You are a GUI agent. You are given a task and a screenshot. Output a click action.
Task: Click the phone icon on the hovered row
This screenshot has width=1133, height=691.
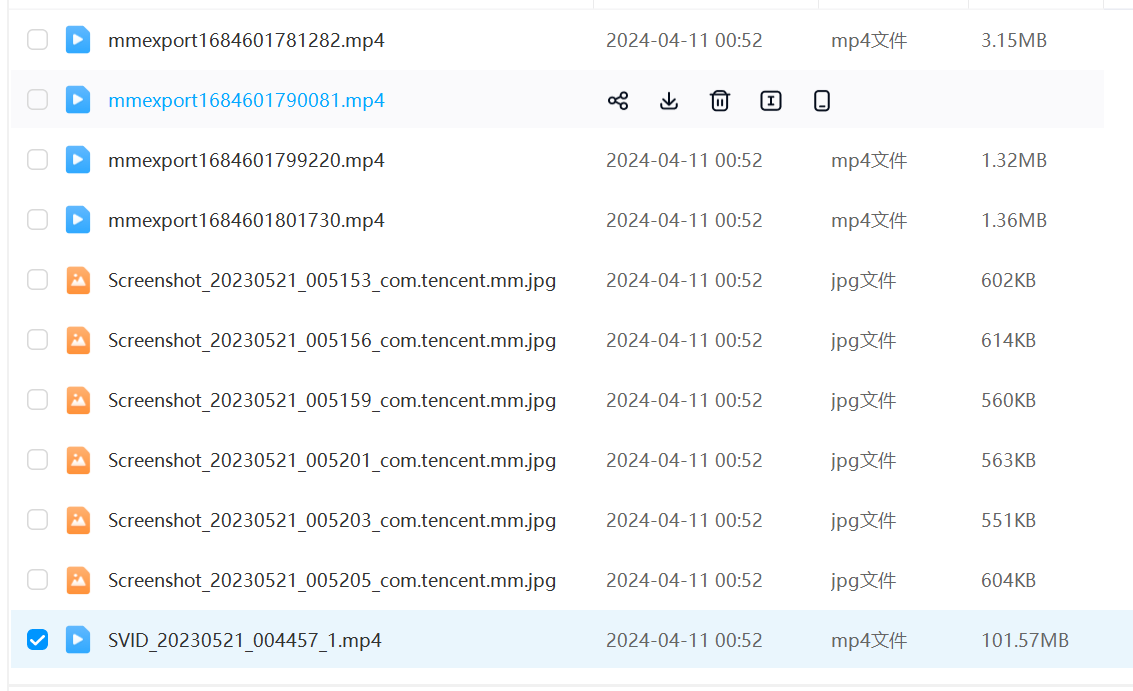(x=822, y=100)
